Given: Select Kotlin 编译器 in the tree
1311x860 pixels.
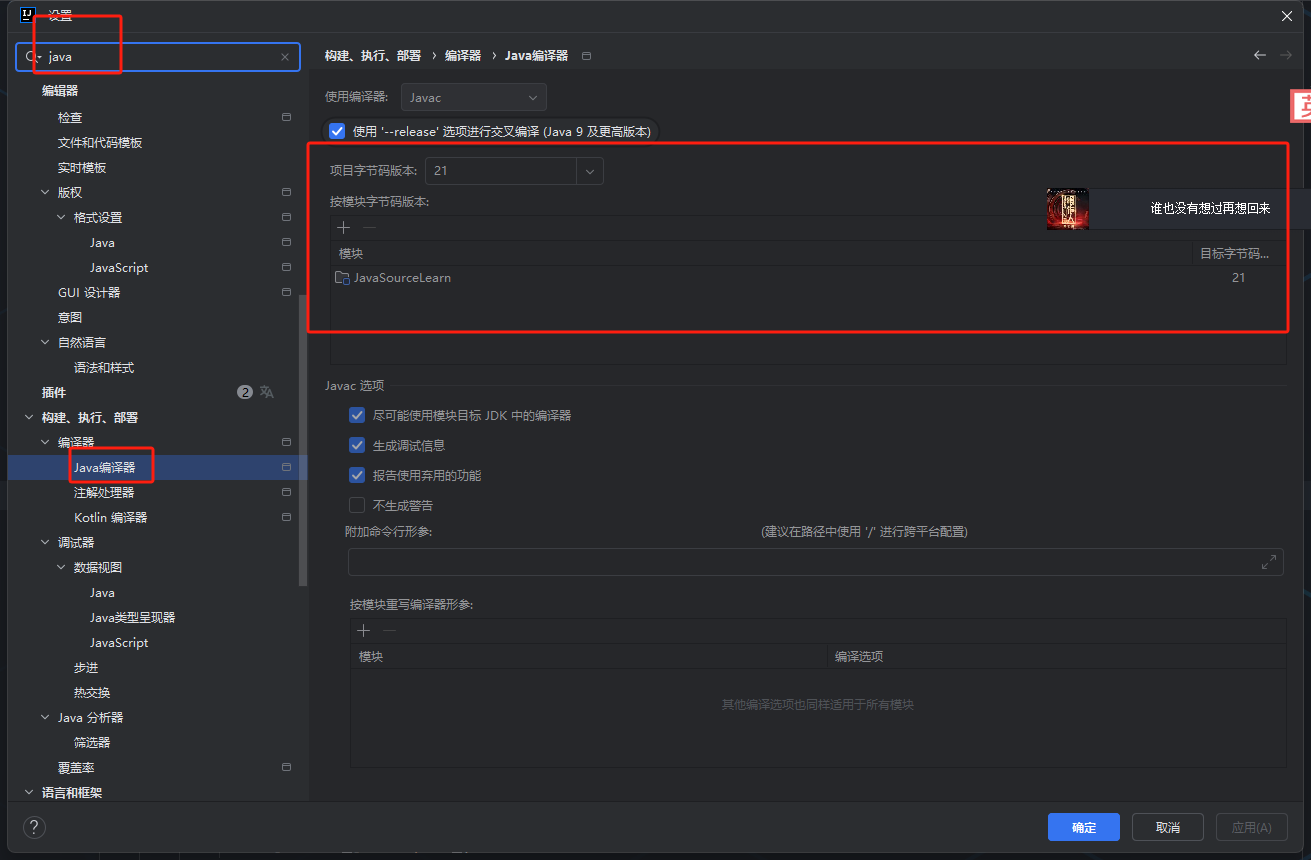Looking at the screenshot, I should pyautogui.click(x=110, y=517).
